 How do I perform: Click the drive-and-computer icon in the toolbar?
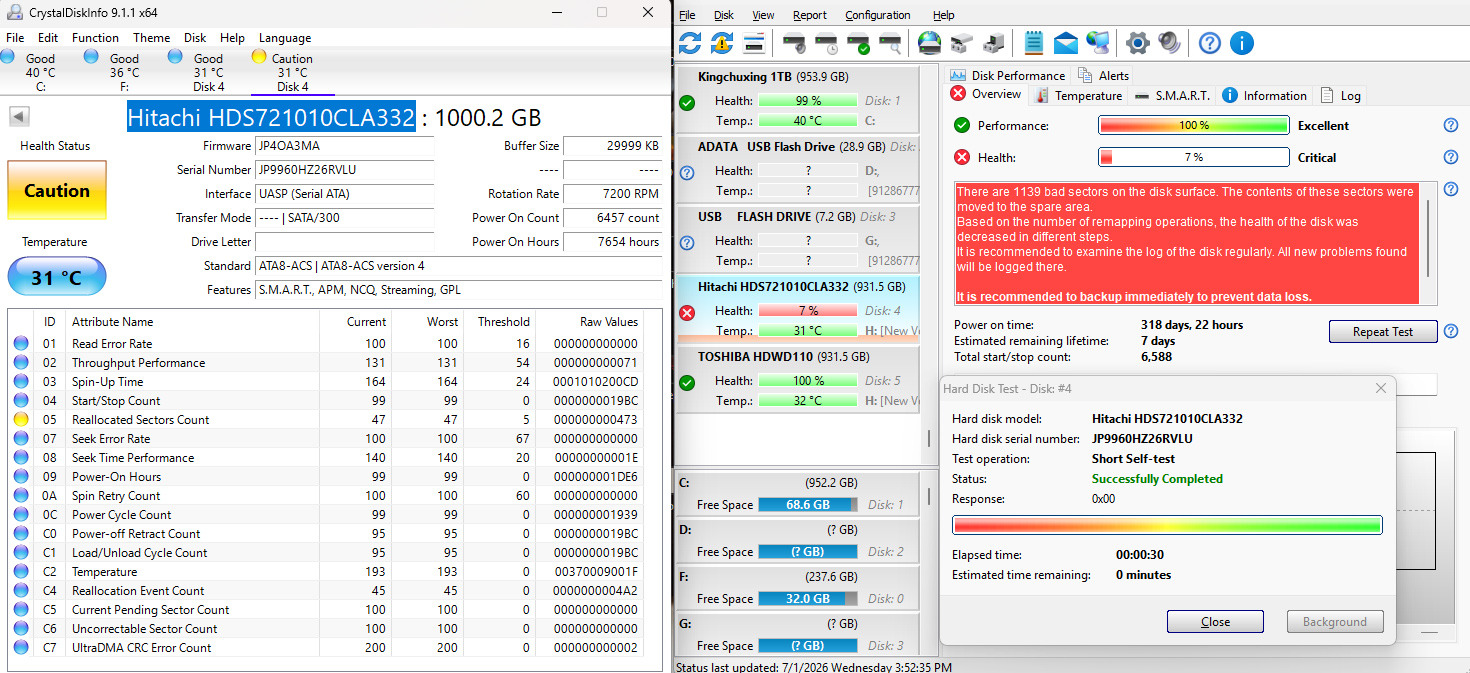[x=993, y=43]
